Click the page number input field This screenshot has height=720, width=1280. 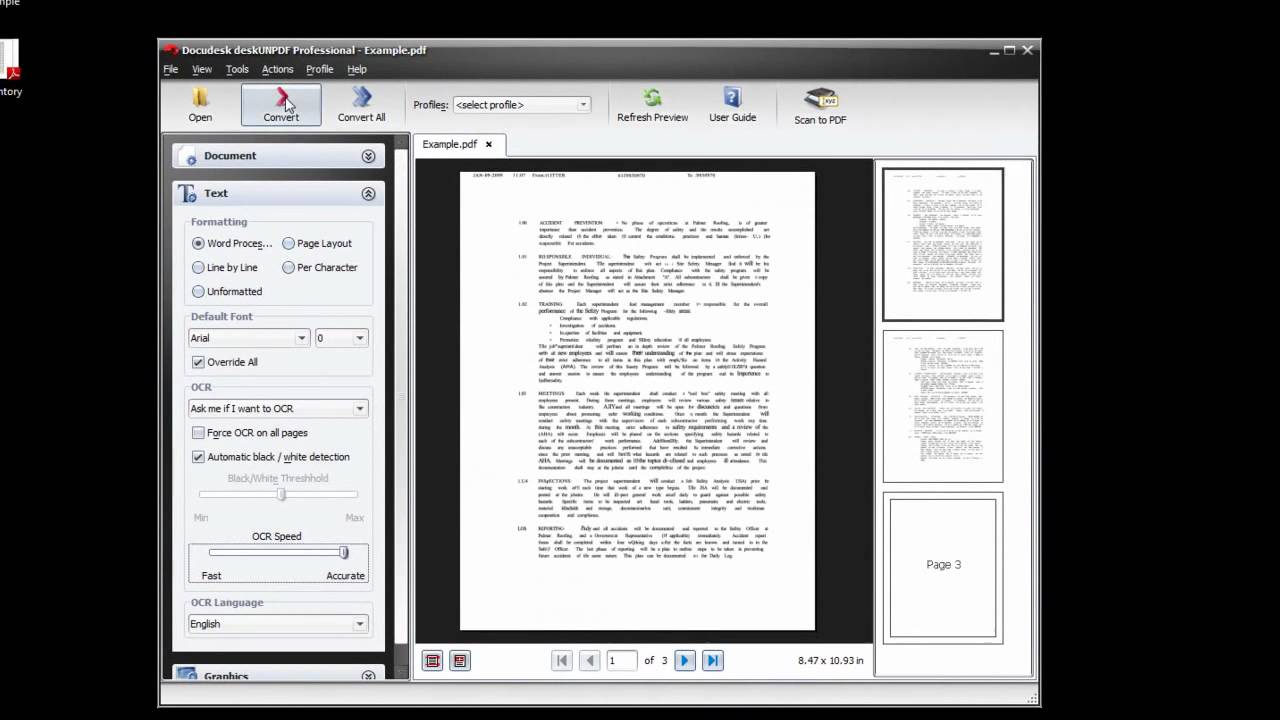621,660
